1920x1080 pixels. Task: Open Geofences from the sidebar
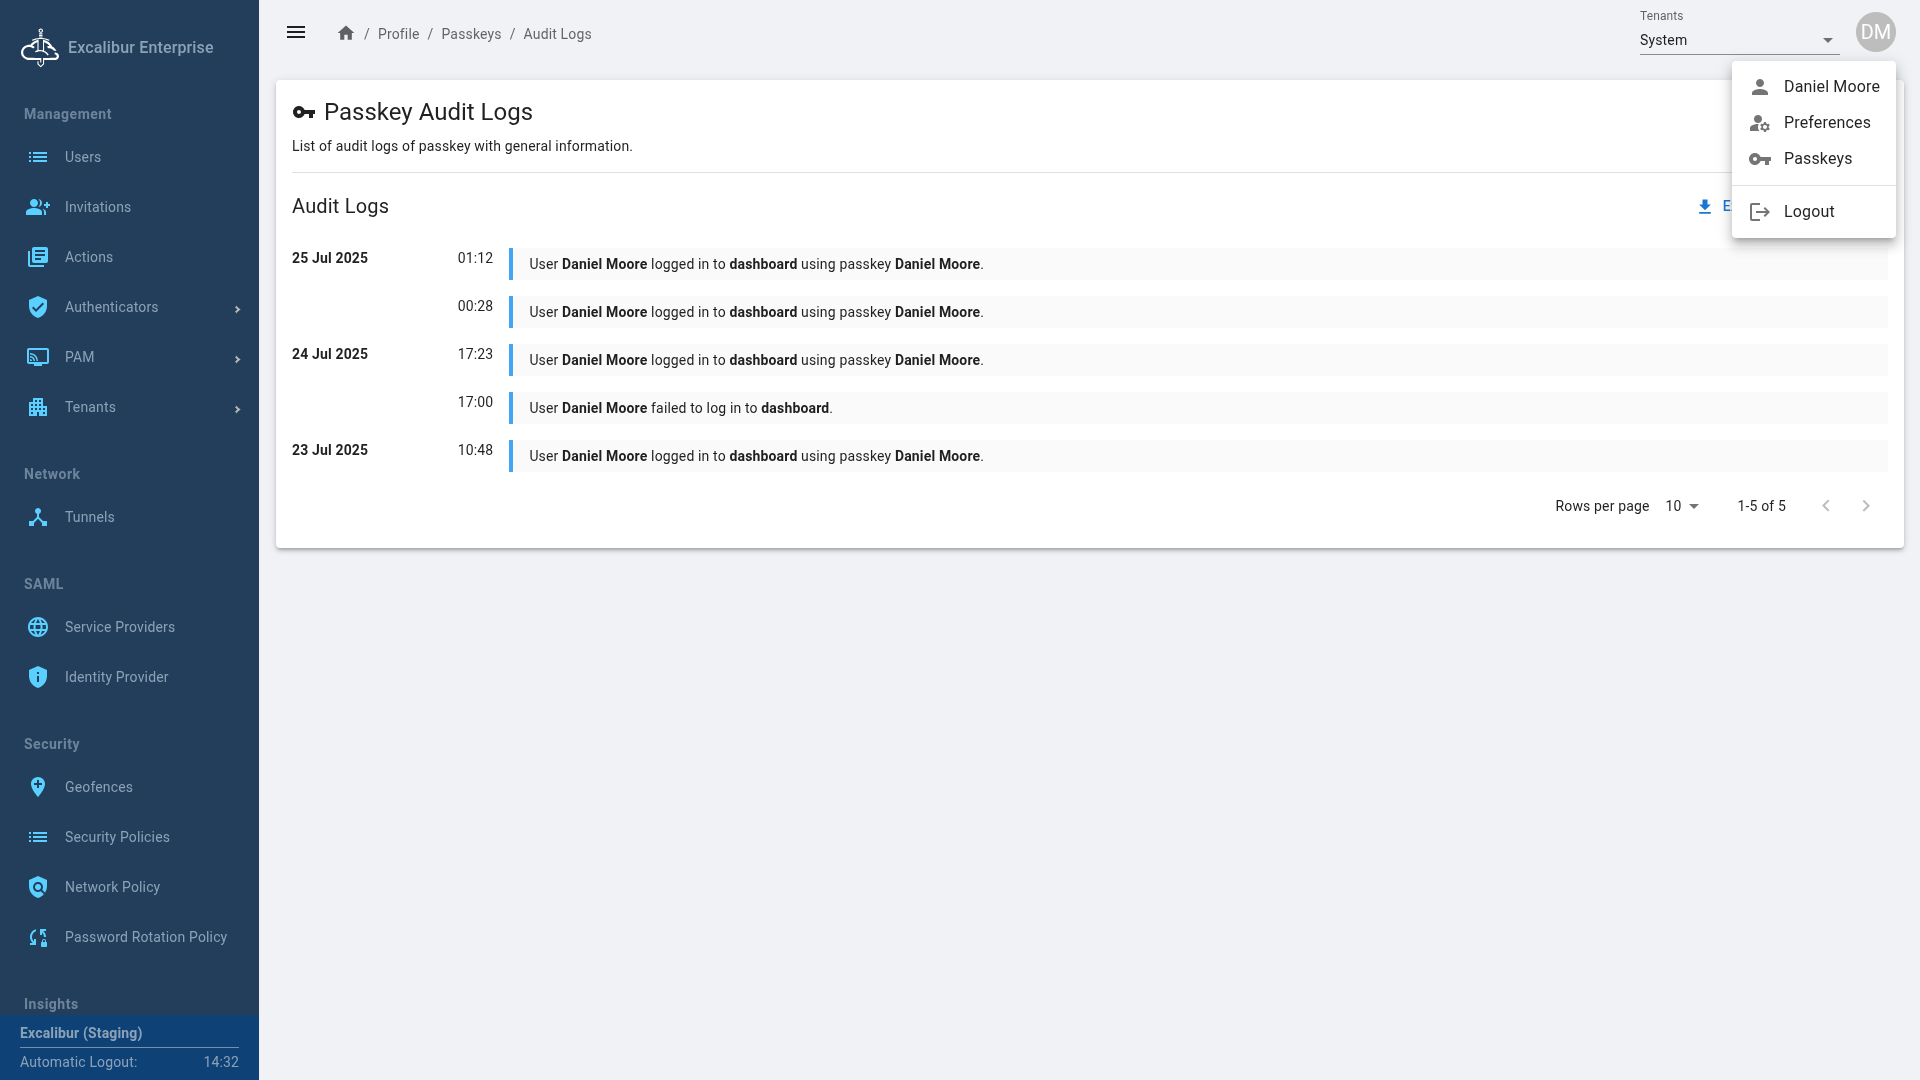point(98,787)
